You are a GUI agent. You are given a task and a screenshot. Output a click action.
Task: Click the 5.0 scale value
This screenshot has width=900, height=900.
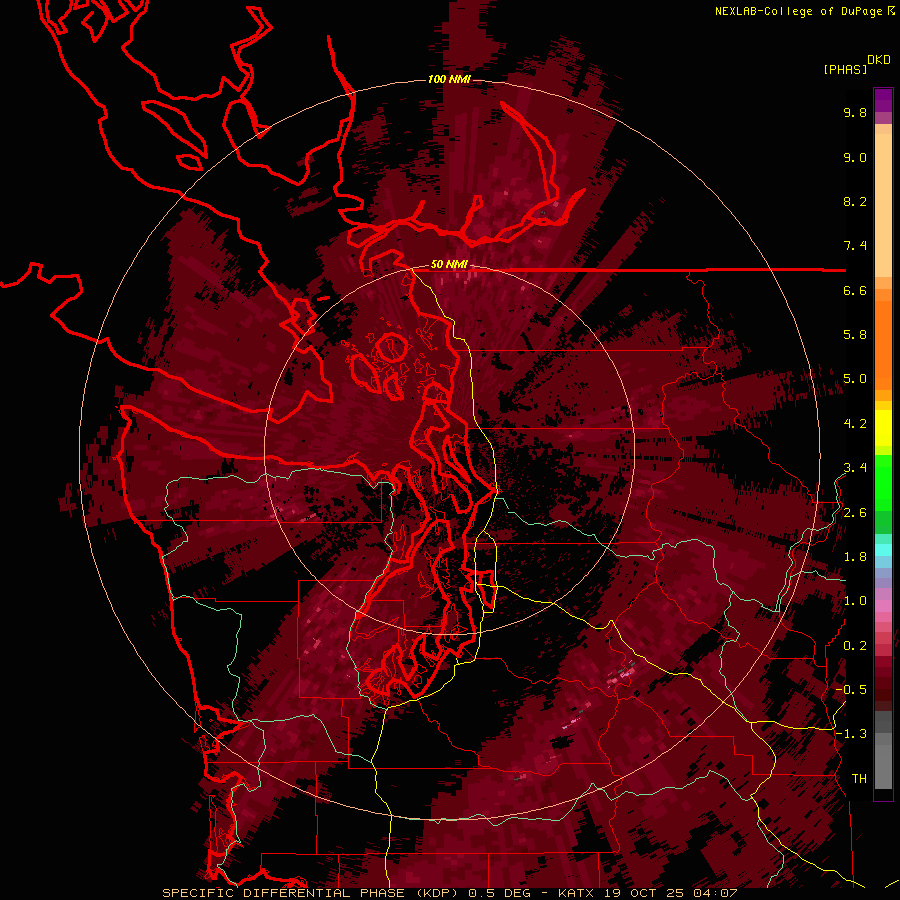[x=855, y=379]
